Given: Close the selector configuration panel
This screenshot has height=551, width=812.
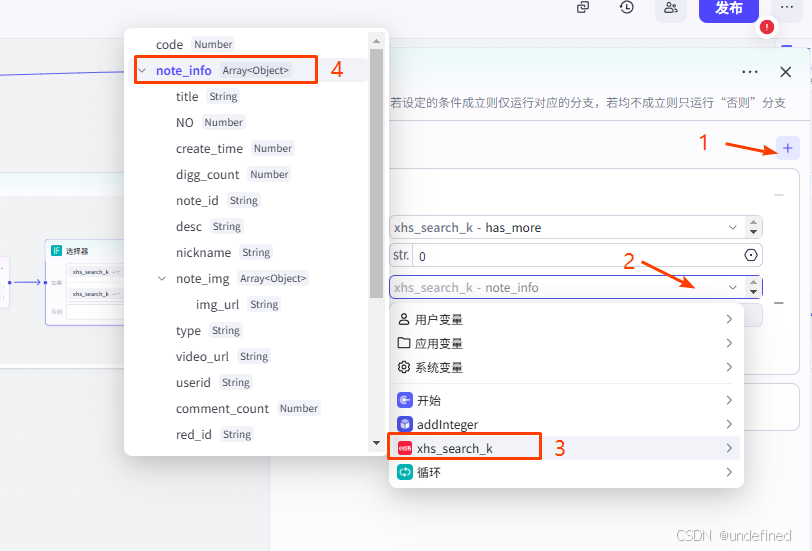Looking at the screenshot, I should pos(786,72).
